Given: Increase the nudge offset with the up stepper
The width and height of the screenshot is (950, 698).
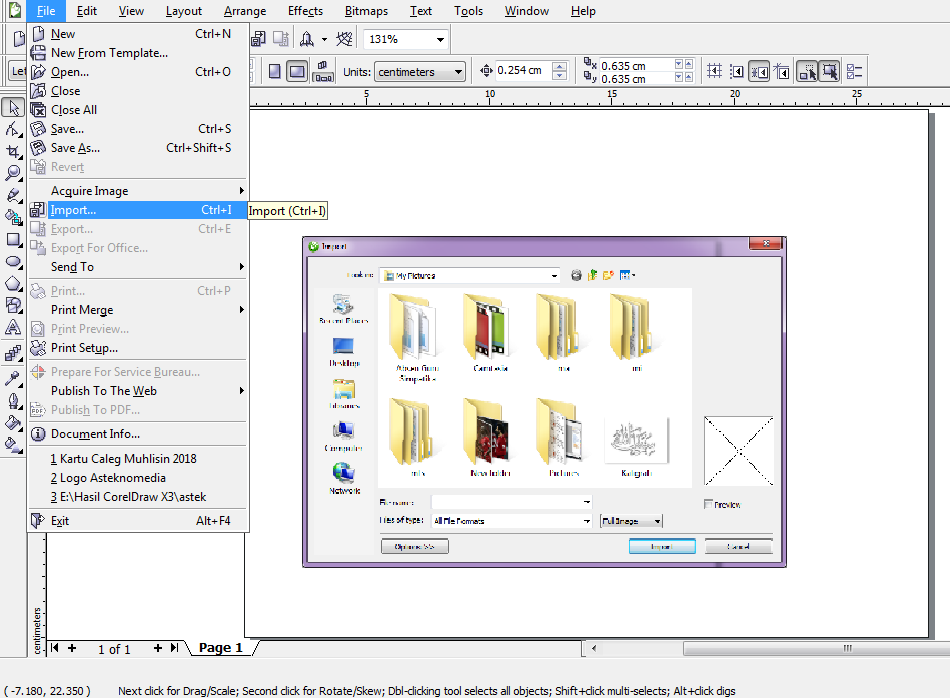Looking at the screenshot, I should (x=560, y=67).
